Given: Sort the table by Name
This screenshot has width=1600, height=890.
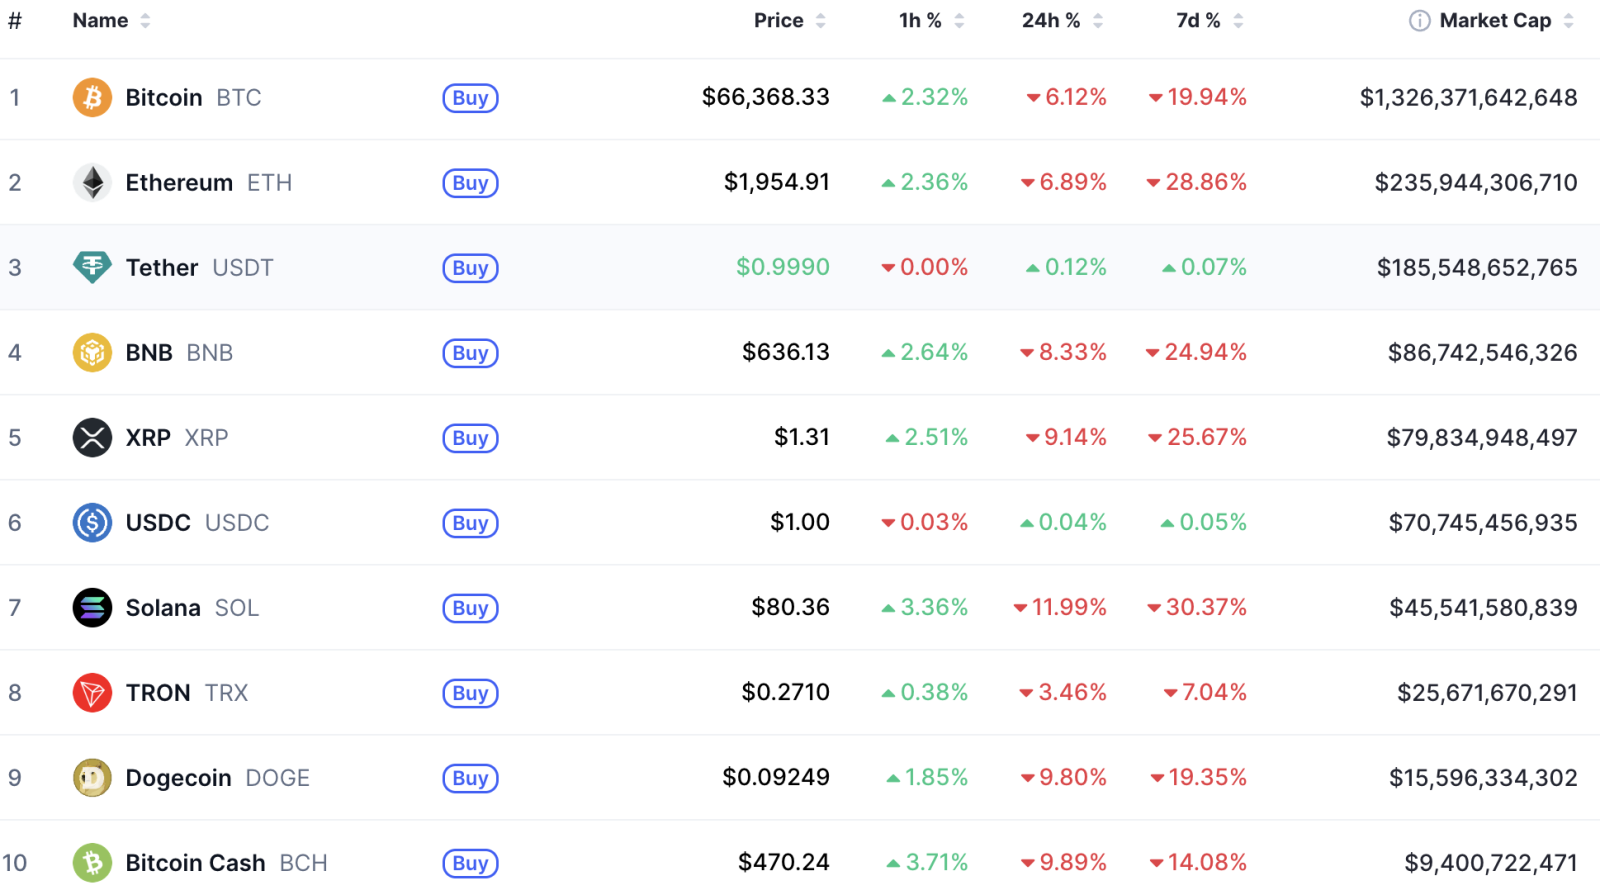Looking at the screenshot, I should coord(101,21).
